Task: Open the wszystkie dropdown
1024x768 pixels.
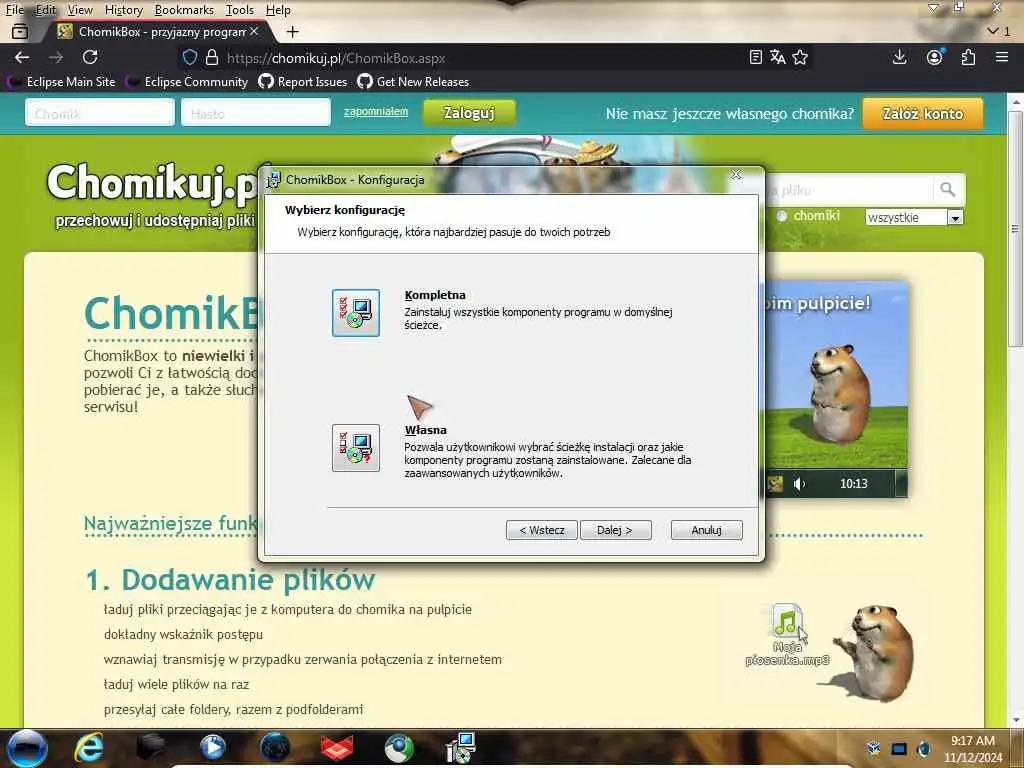Action: [x=914, y=217]
